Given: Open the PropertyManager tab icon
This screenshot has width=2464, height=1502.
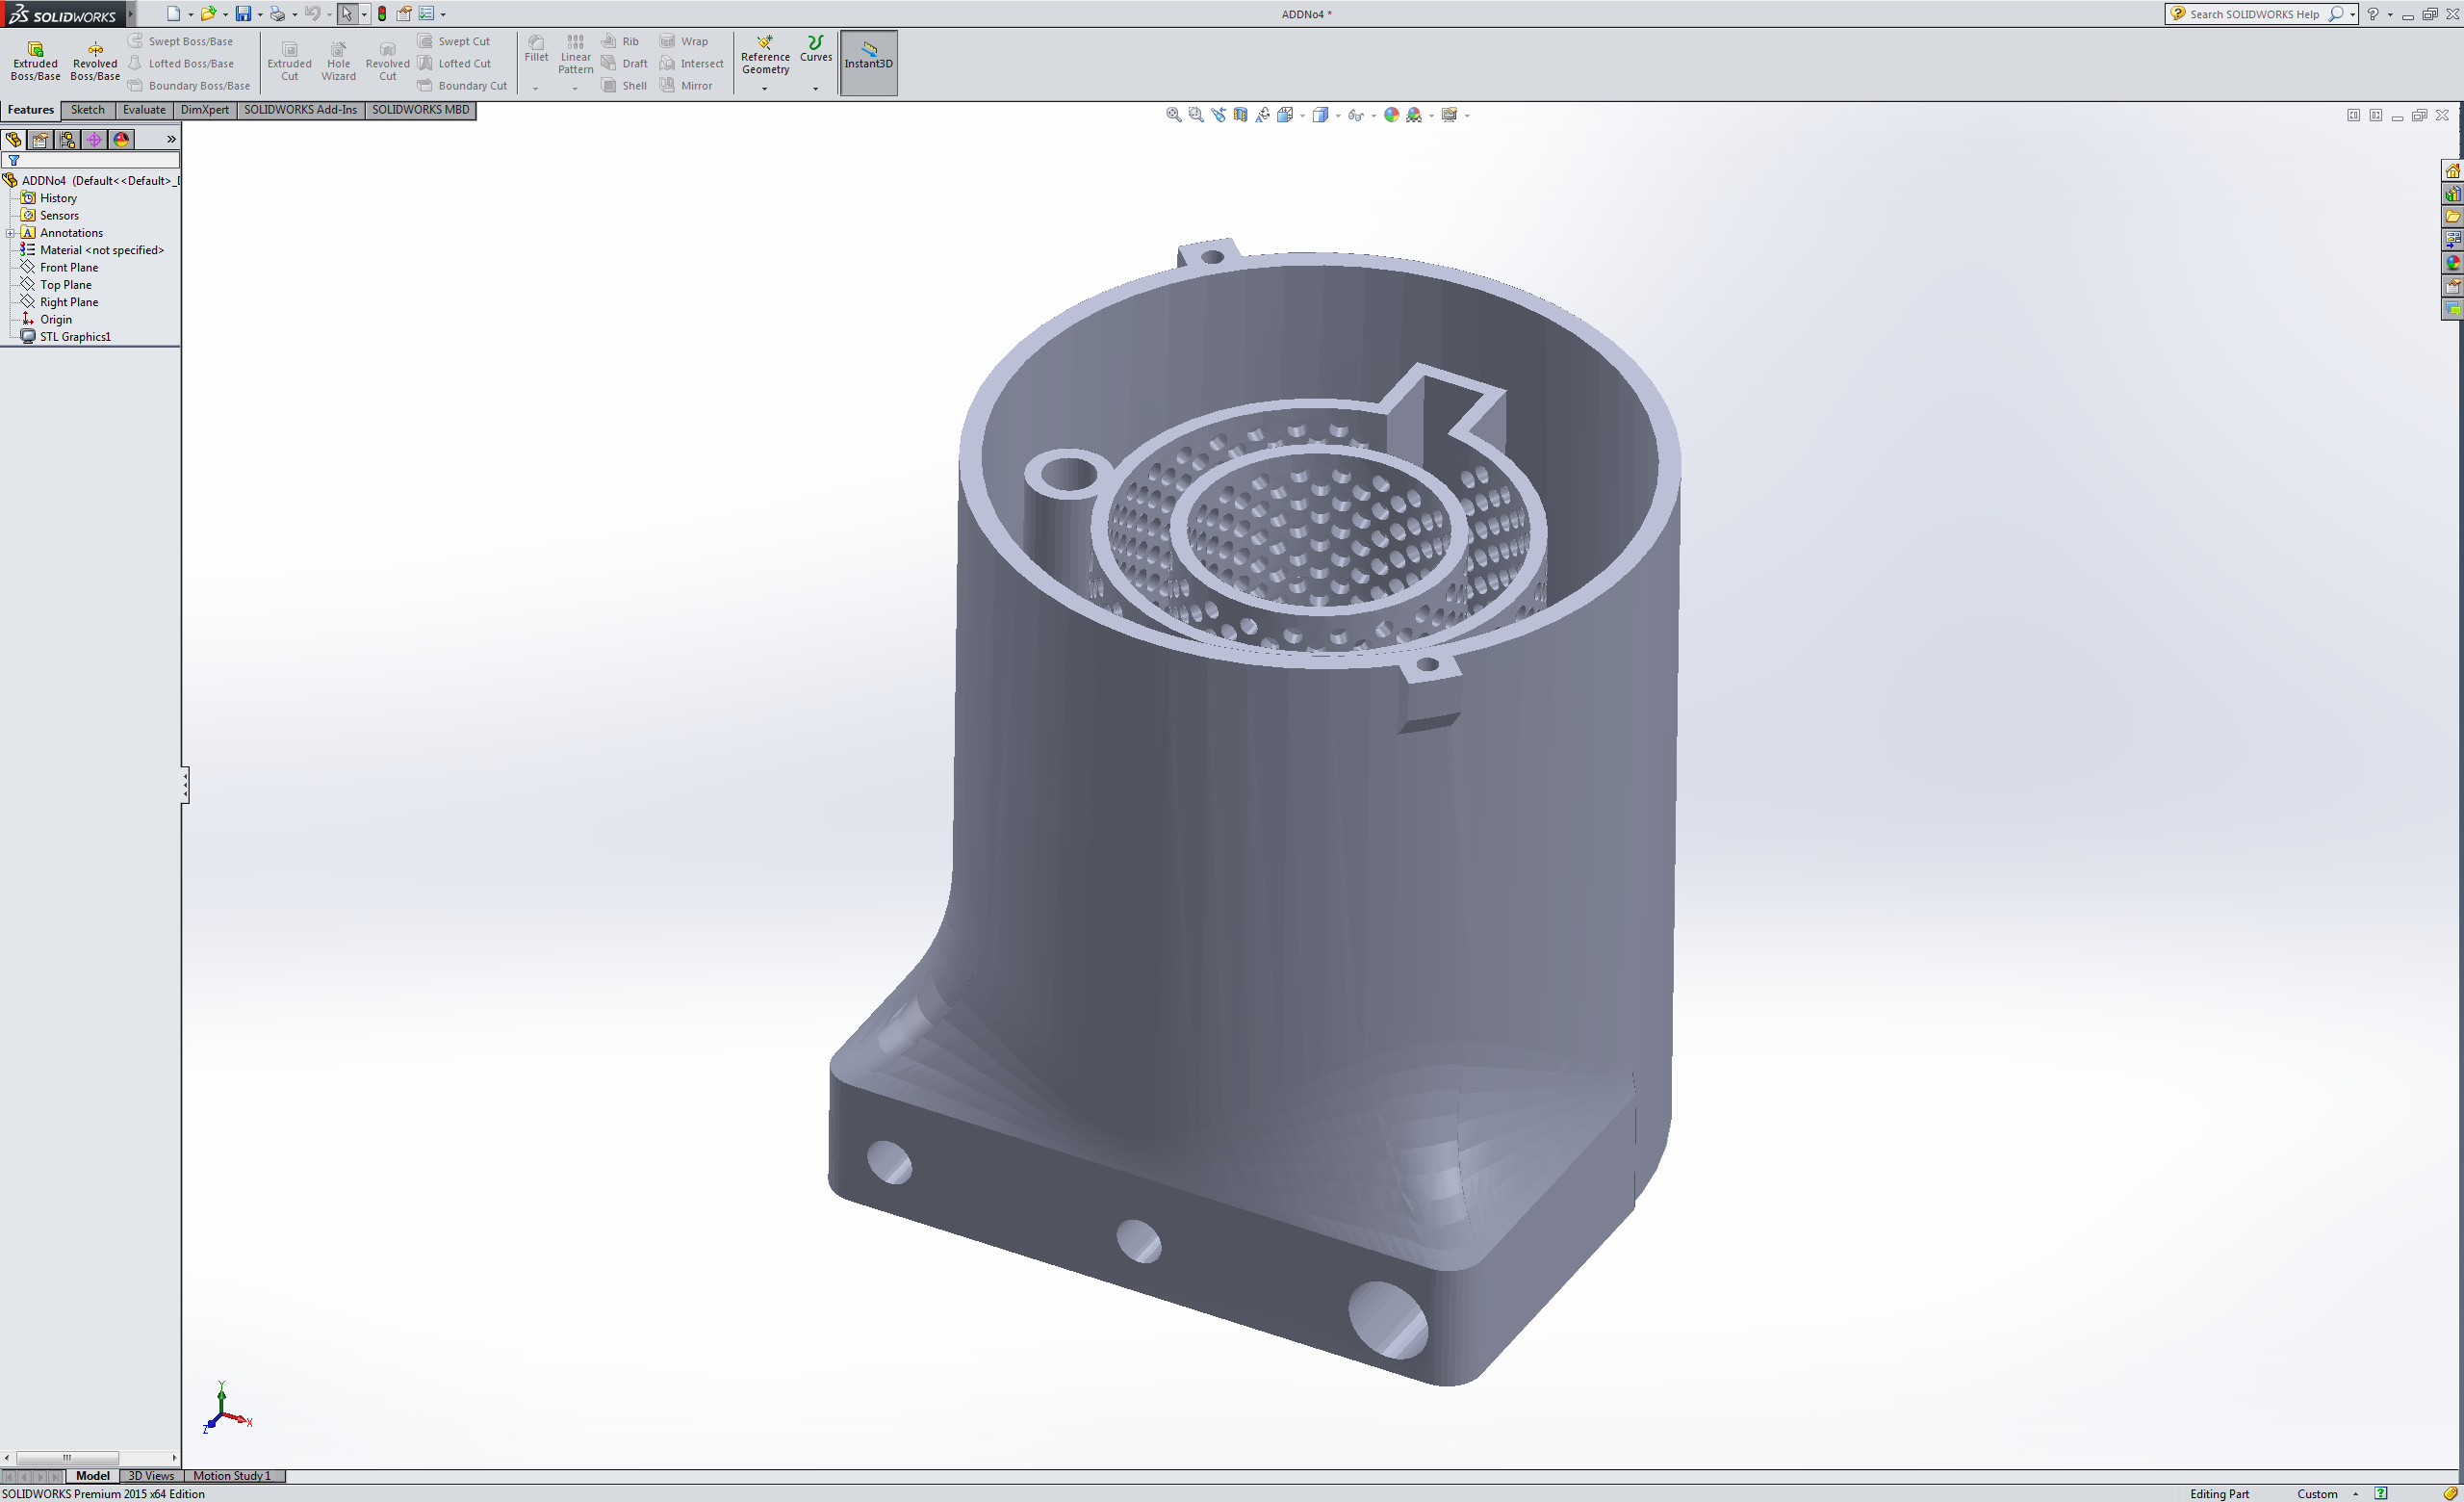Looking at the screenshot, I should 40,139.
